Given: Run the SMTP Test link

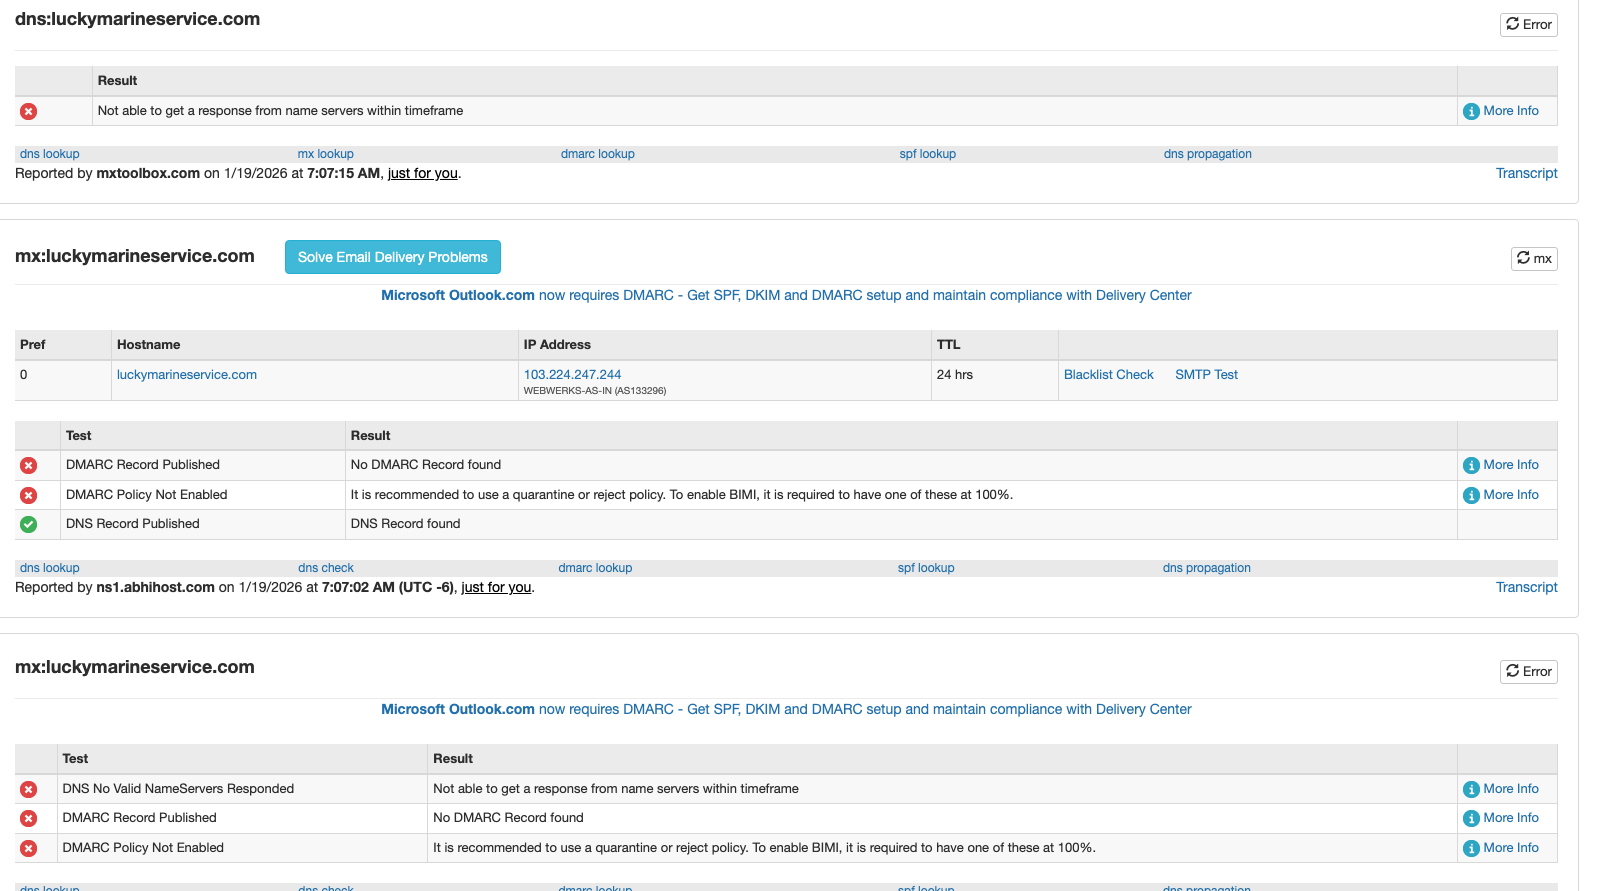Looking at the screenshot, I should [x=1206, y=375].
